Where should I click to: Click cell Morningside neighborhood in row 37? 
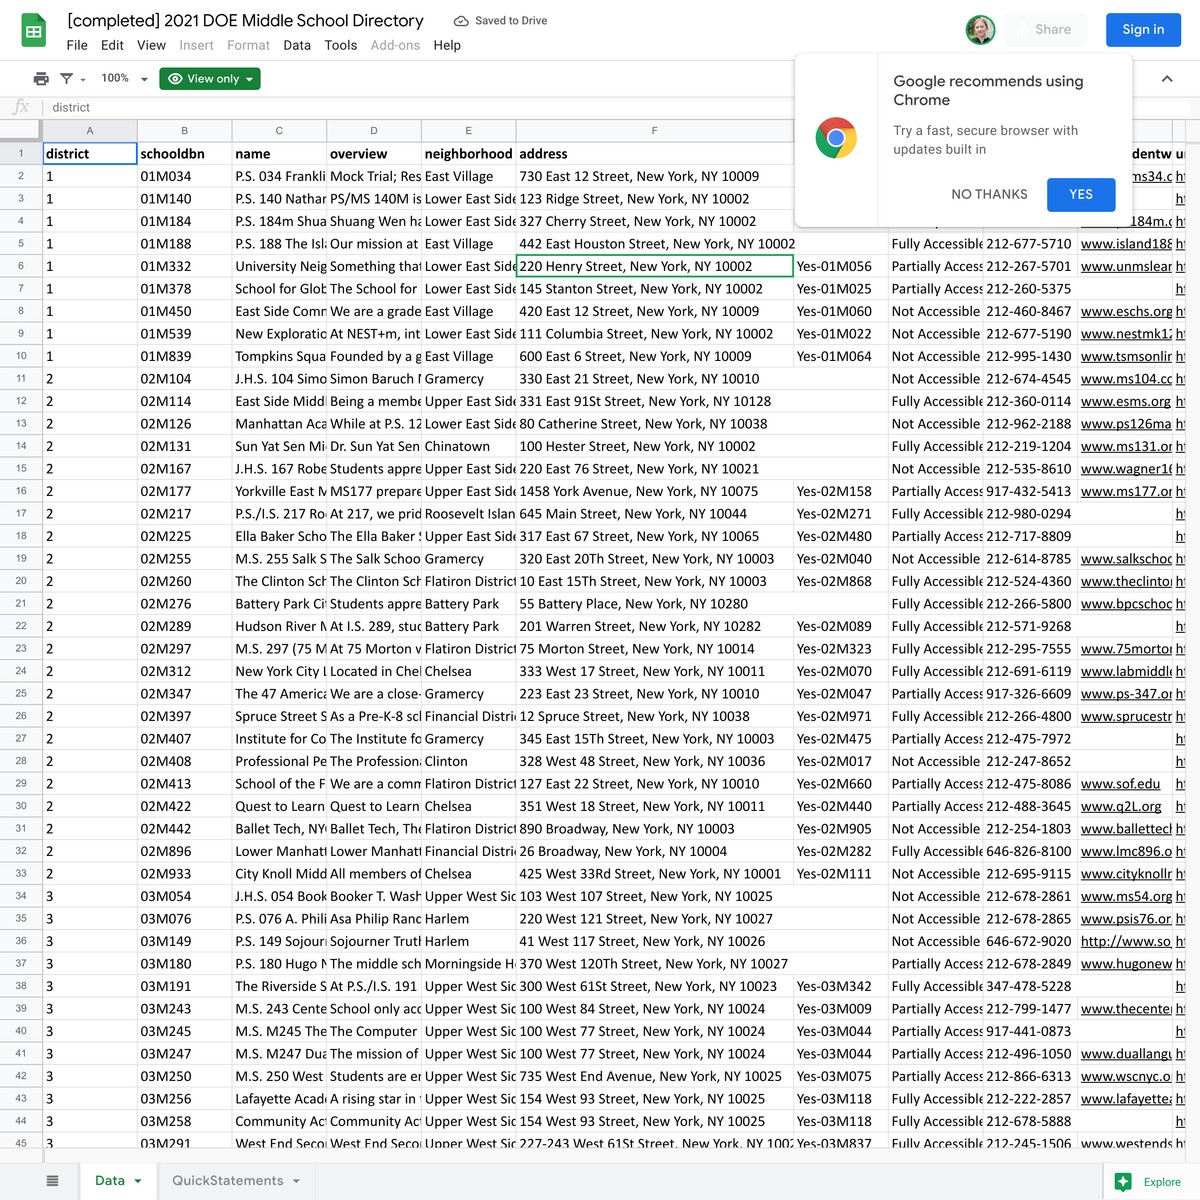[x=469, y=964]
